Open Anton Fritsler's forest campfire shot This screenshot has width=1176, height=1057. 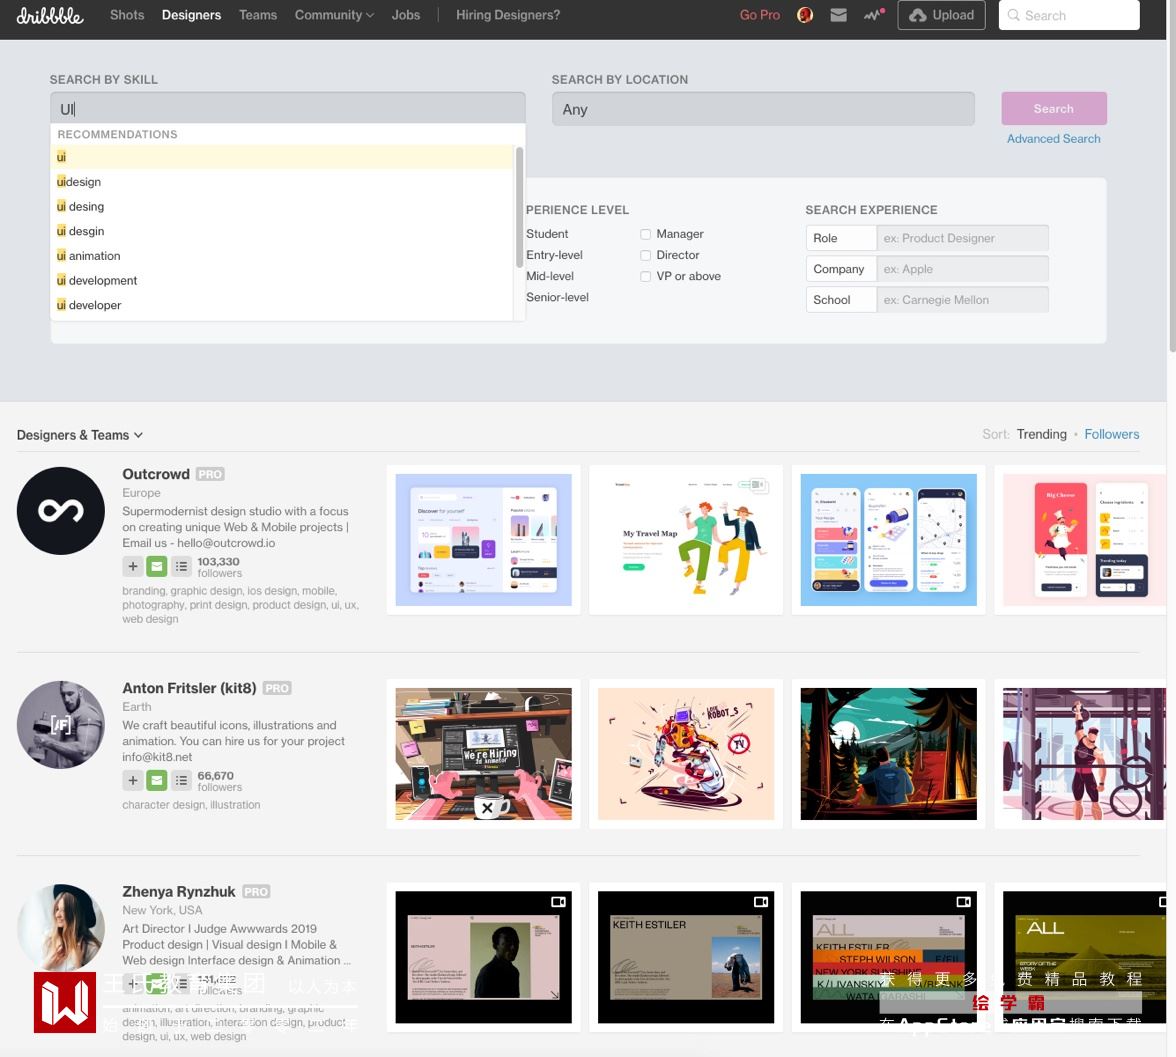(889, 754)
